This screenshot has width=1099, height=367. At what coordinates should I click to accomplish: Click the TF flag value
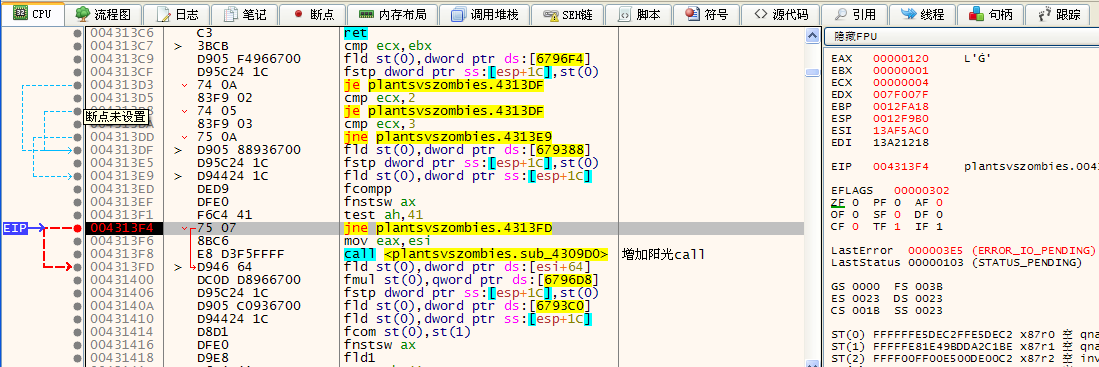(897, 226)
